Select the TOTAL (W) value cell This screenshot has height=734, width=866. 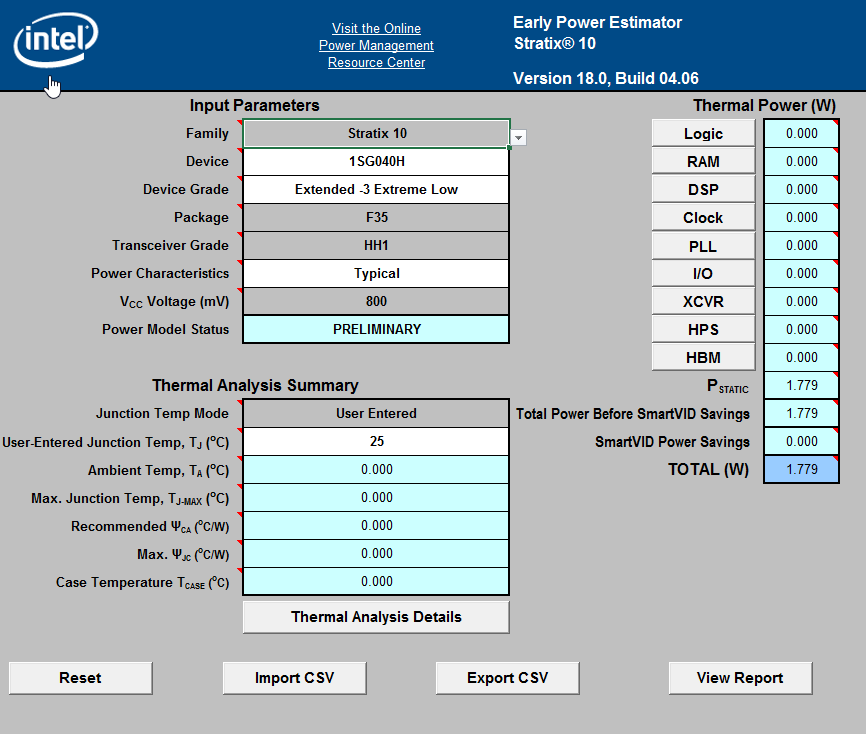[x=801, y=469]
